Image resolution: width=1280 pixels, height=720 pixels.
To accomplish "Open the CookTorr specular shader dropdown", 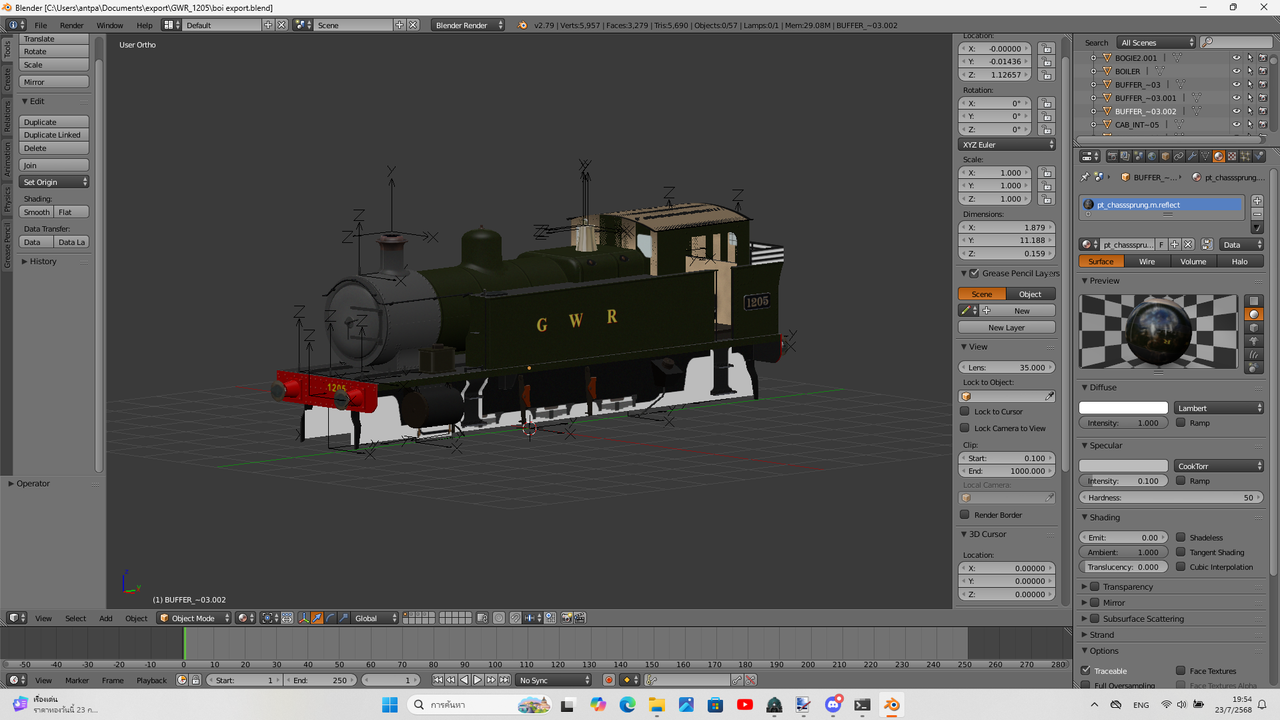I will 1219,466.
